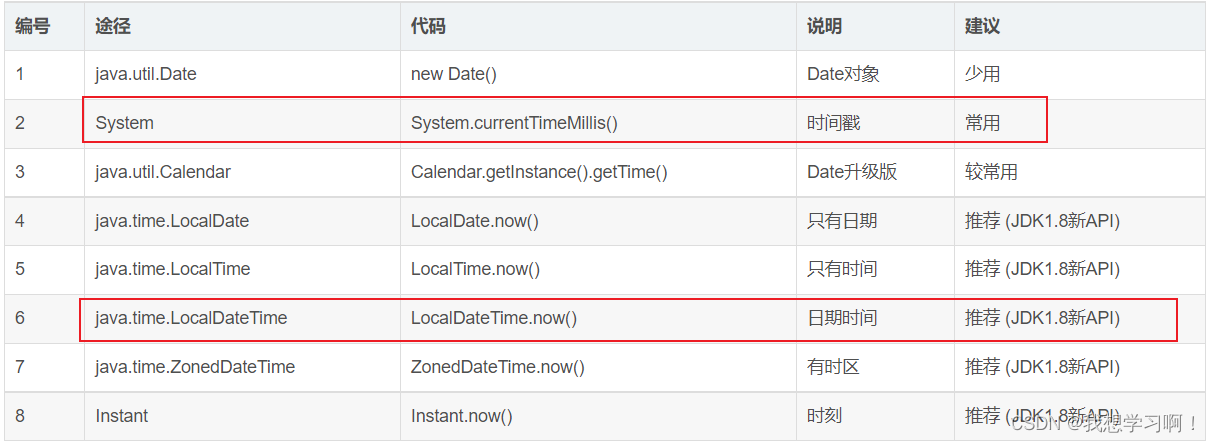Click Calendar.getInstance().getTime() code text
The width and height of the screenshot is (1210, 442).
tap(539, 172)
